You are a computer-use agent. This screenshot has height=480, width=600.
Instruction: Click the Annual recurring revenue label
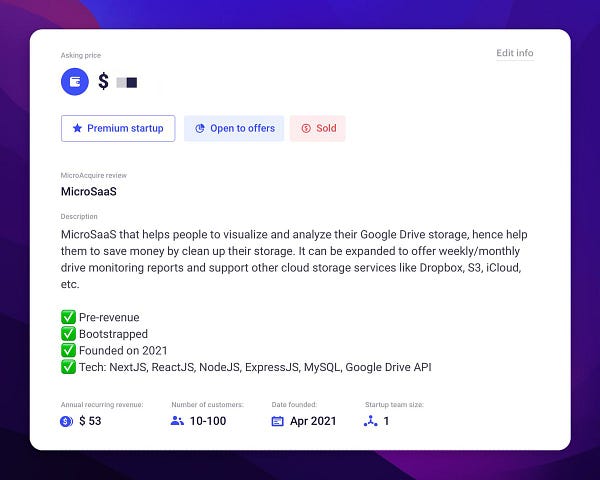(102, 405)
